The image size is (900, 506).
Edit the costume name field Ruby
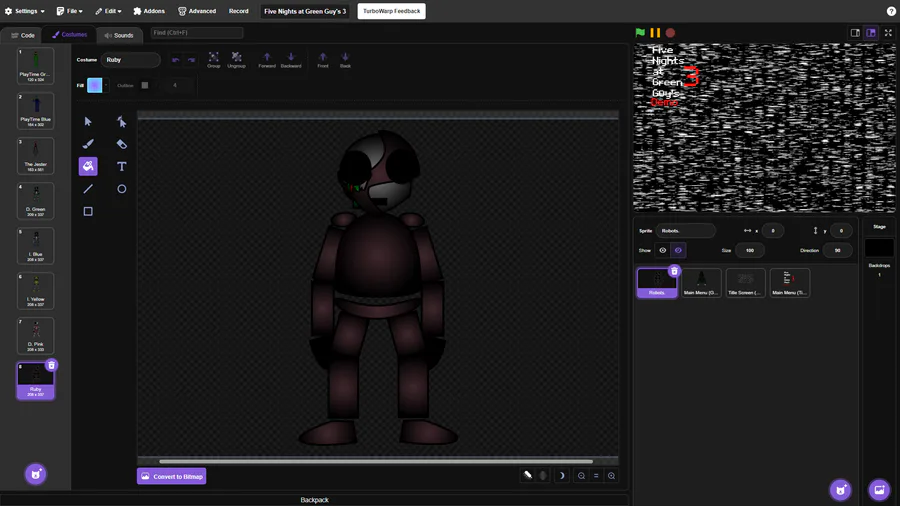131,60
